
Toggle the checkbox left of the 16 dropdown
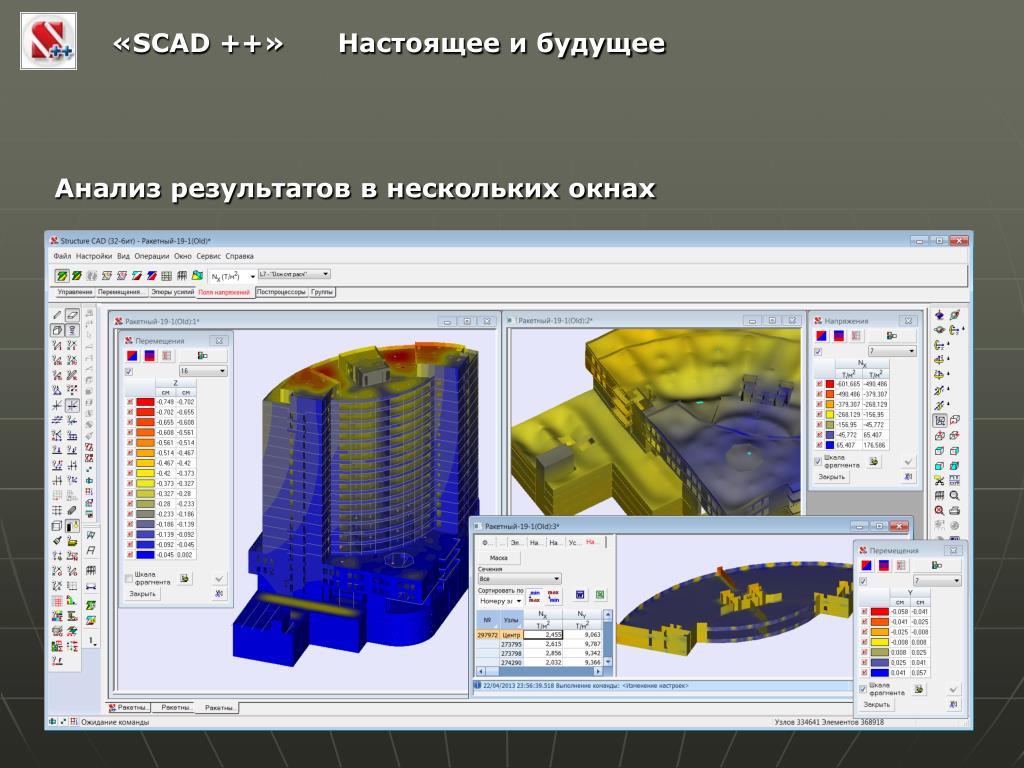pyautogui.click(x=129, y=372)
